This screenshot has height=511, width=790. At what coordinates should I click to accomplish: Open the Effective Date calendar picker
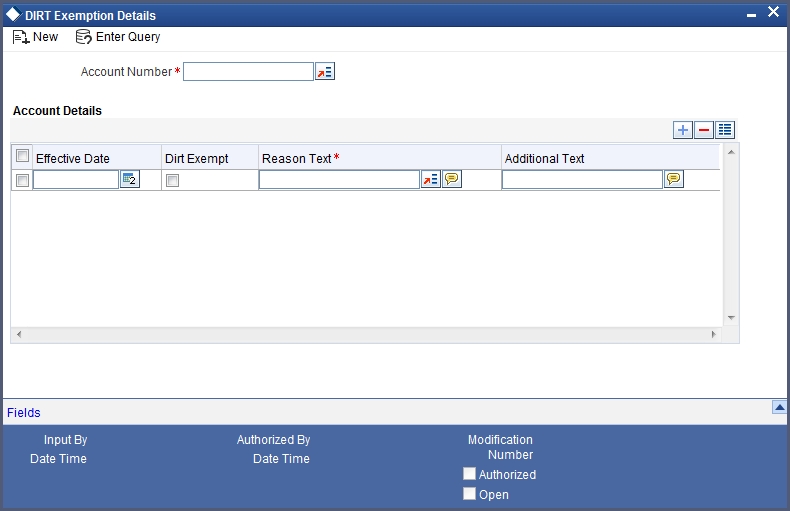pyautogui.click(x=130, y=179)
